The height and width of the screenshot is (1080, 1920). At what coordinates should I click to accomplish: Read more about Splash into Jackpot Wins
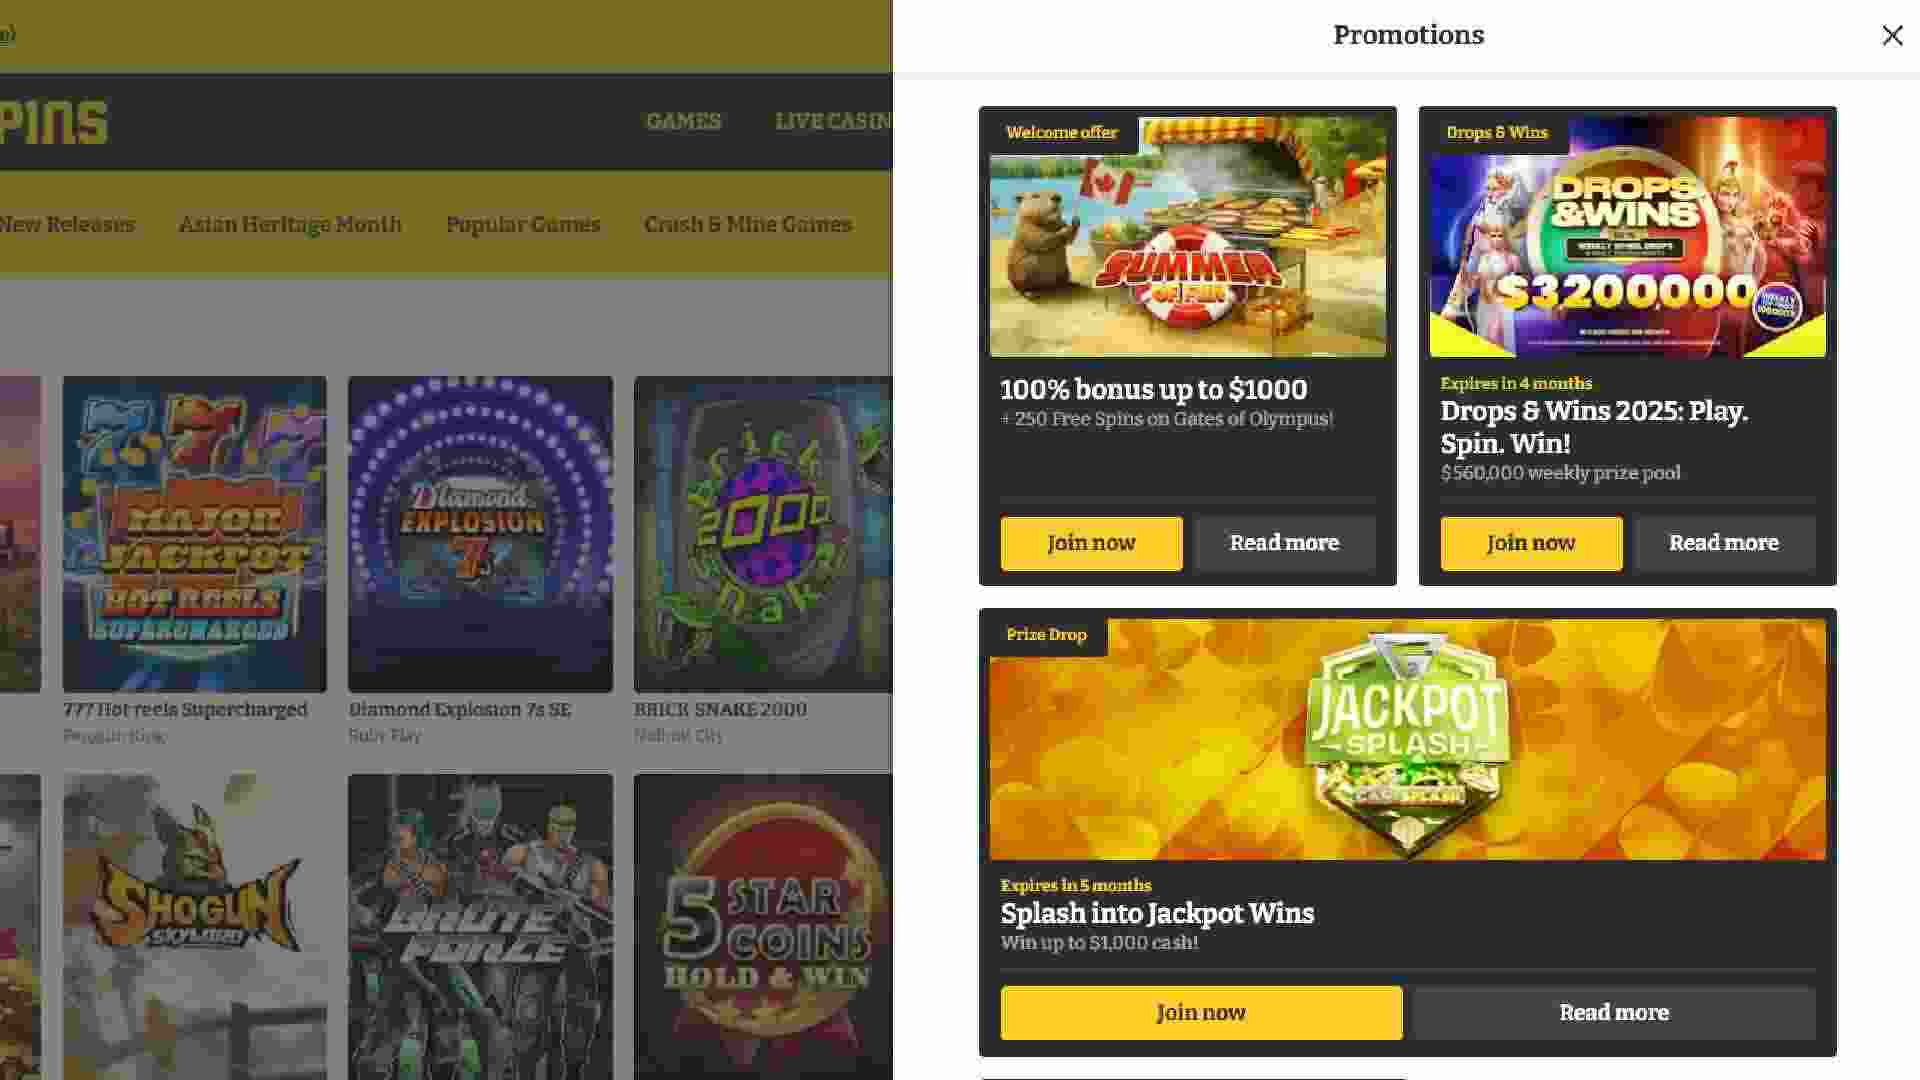click(1614, 1013)
